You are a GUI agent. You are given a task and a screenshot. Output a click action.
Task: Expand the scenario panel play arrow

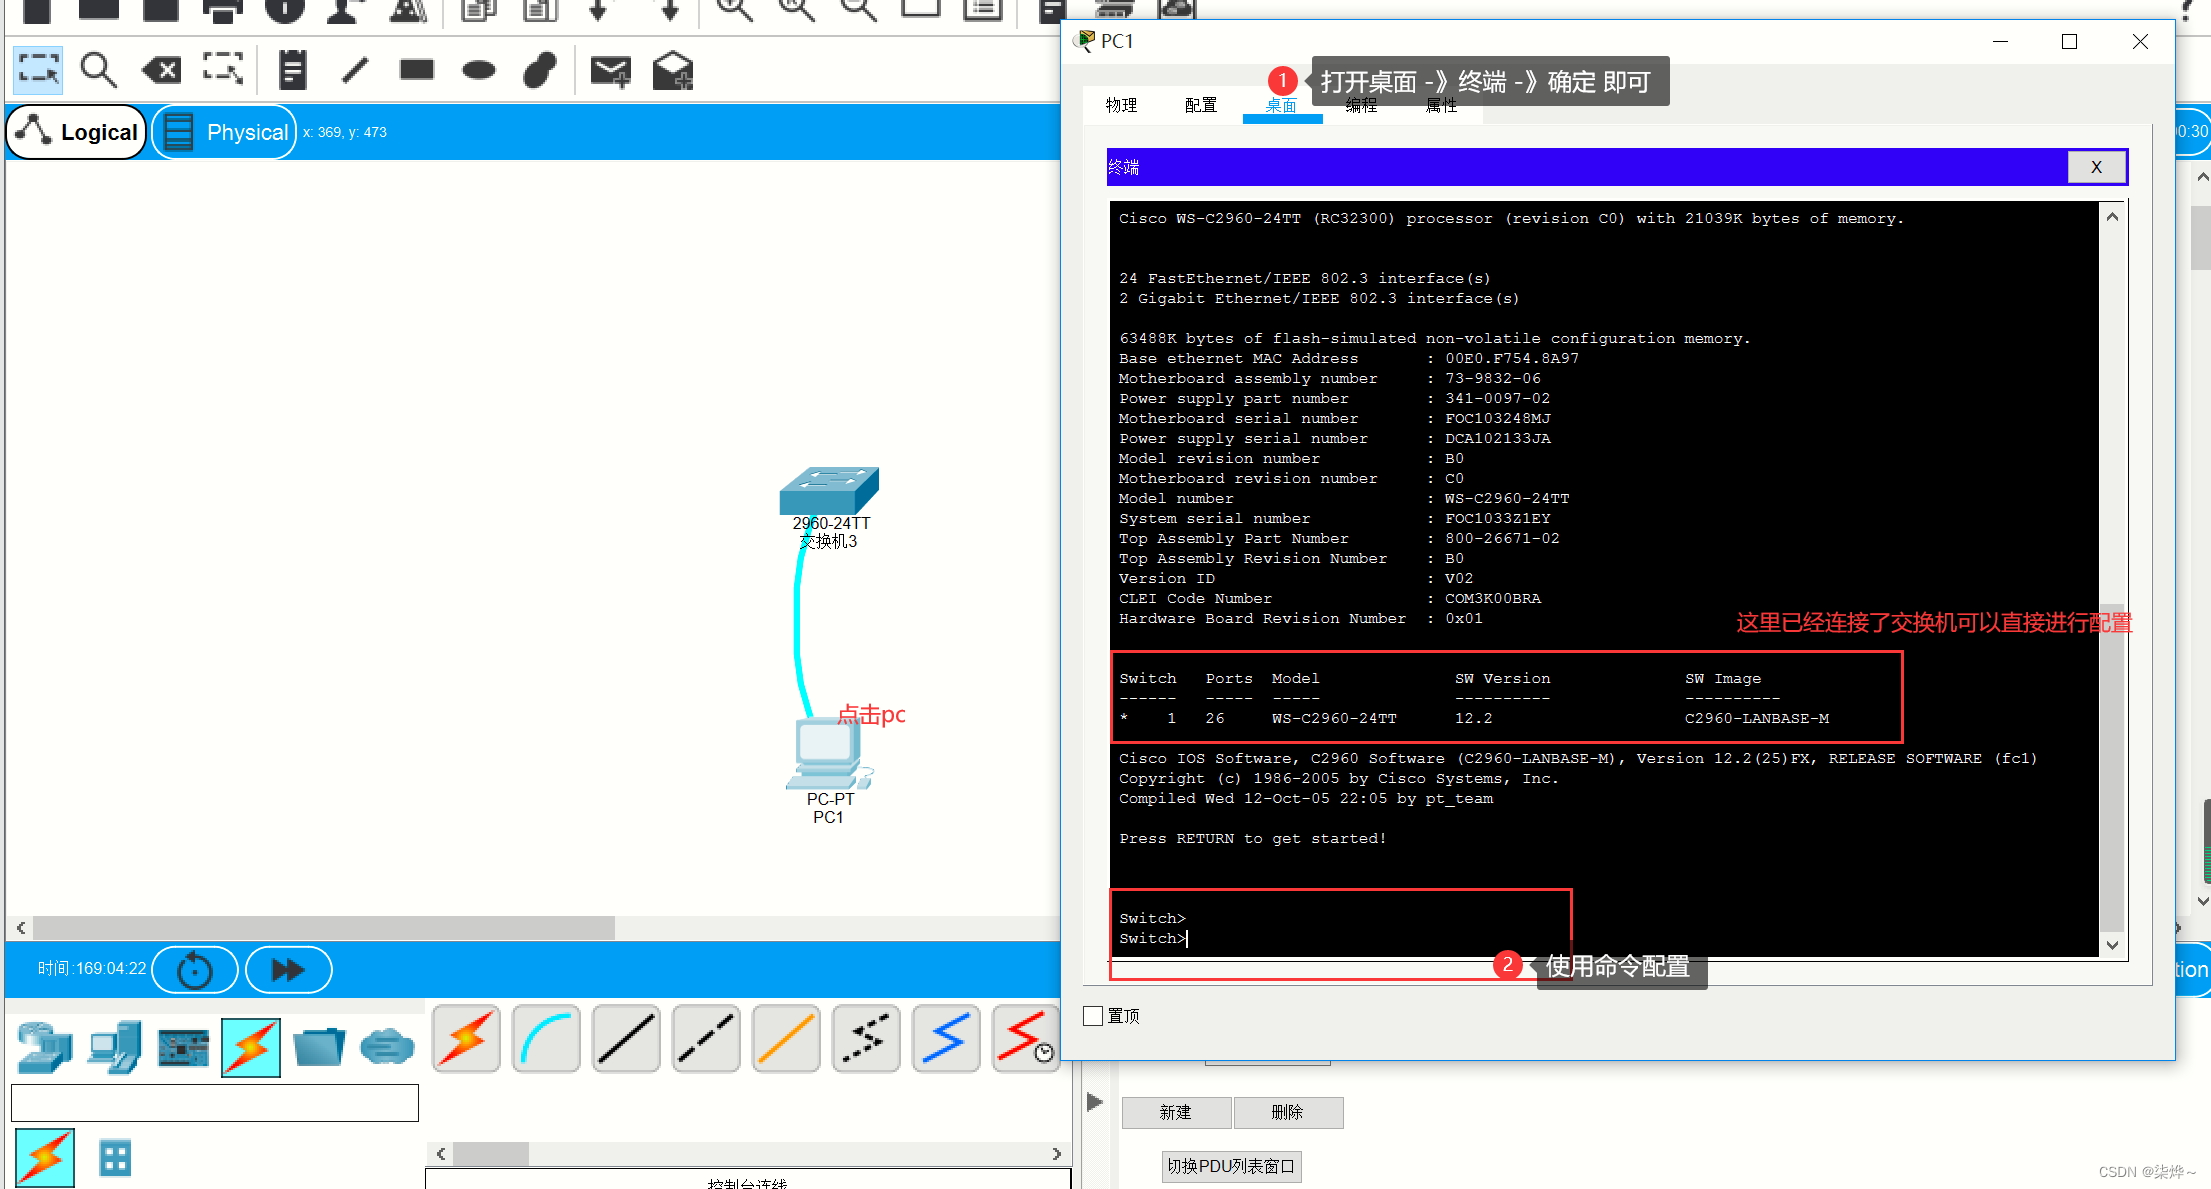click(1095, 1102)
